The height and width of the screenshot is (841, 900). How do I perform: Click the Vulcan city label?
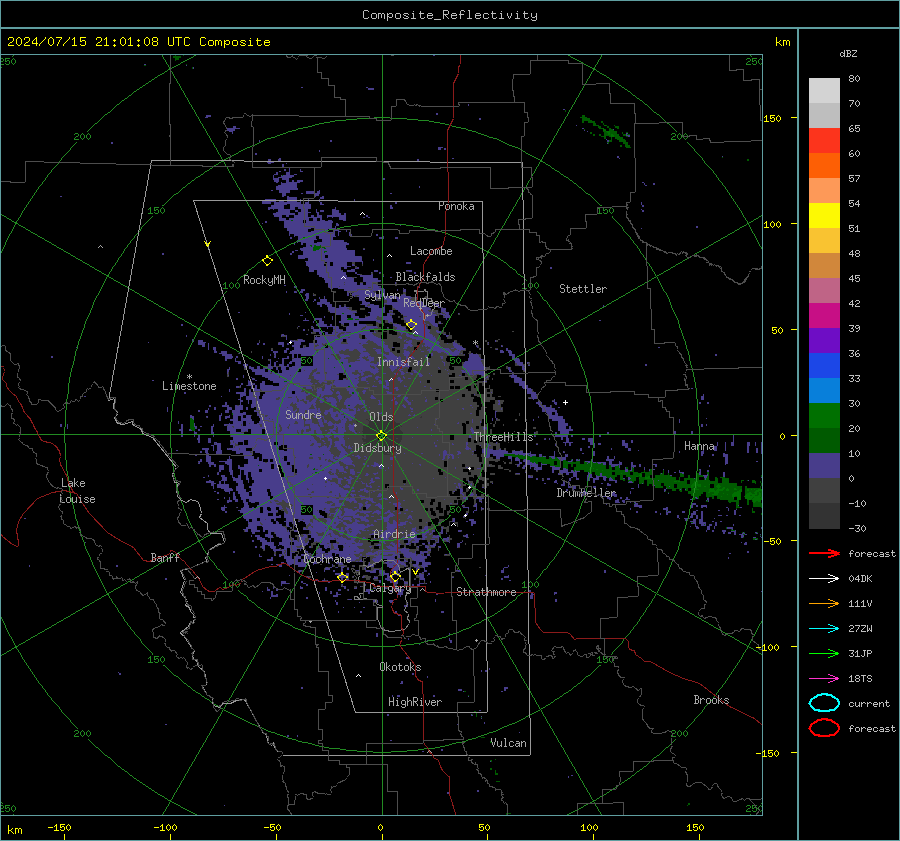pyautogui.click(x=508, y=743)
